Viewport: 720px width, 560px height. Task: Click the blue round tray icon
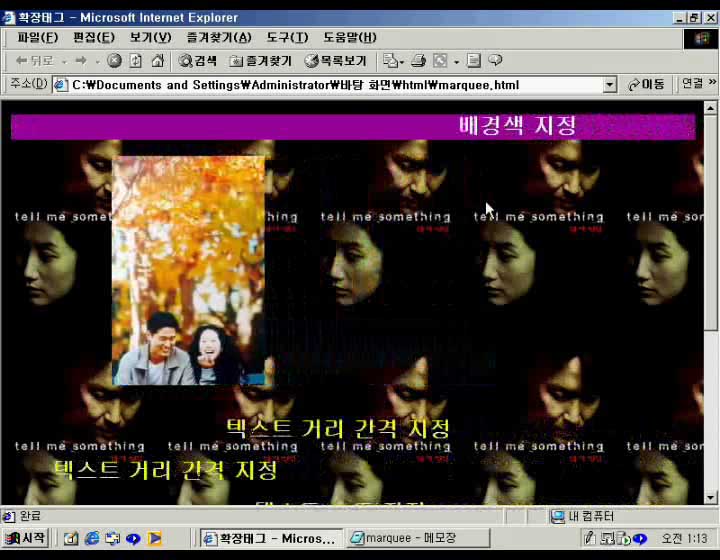coord(640,538)
